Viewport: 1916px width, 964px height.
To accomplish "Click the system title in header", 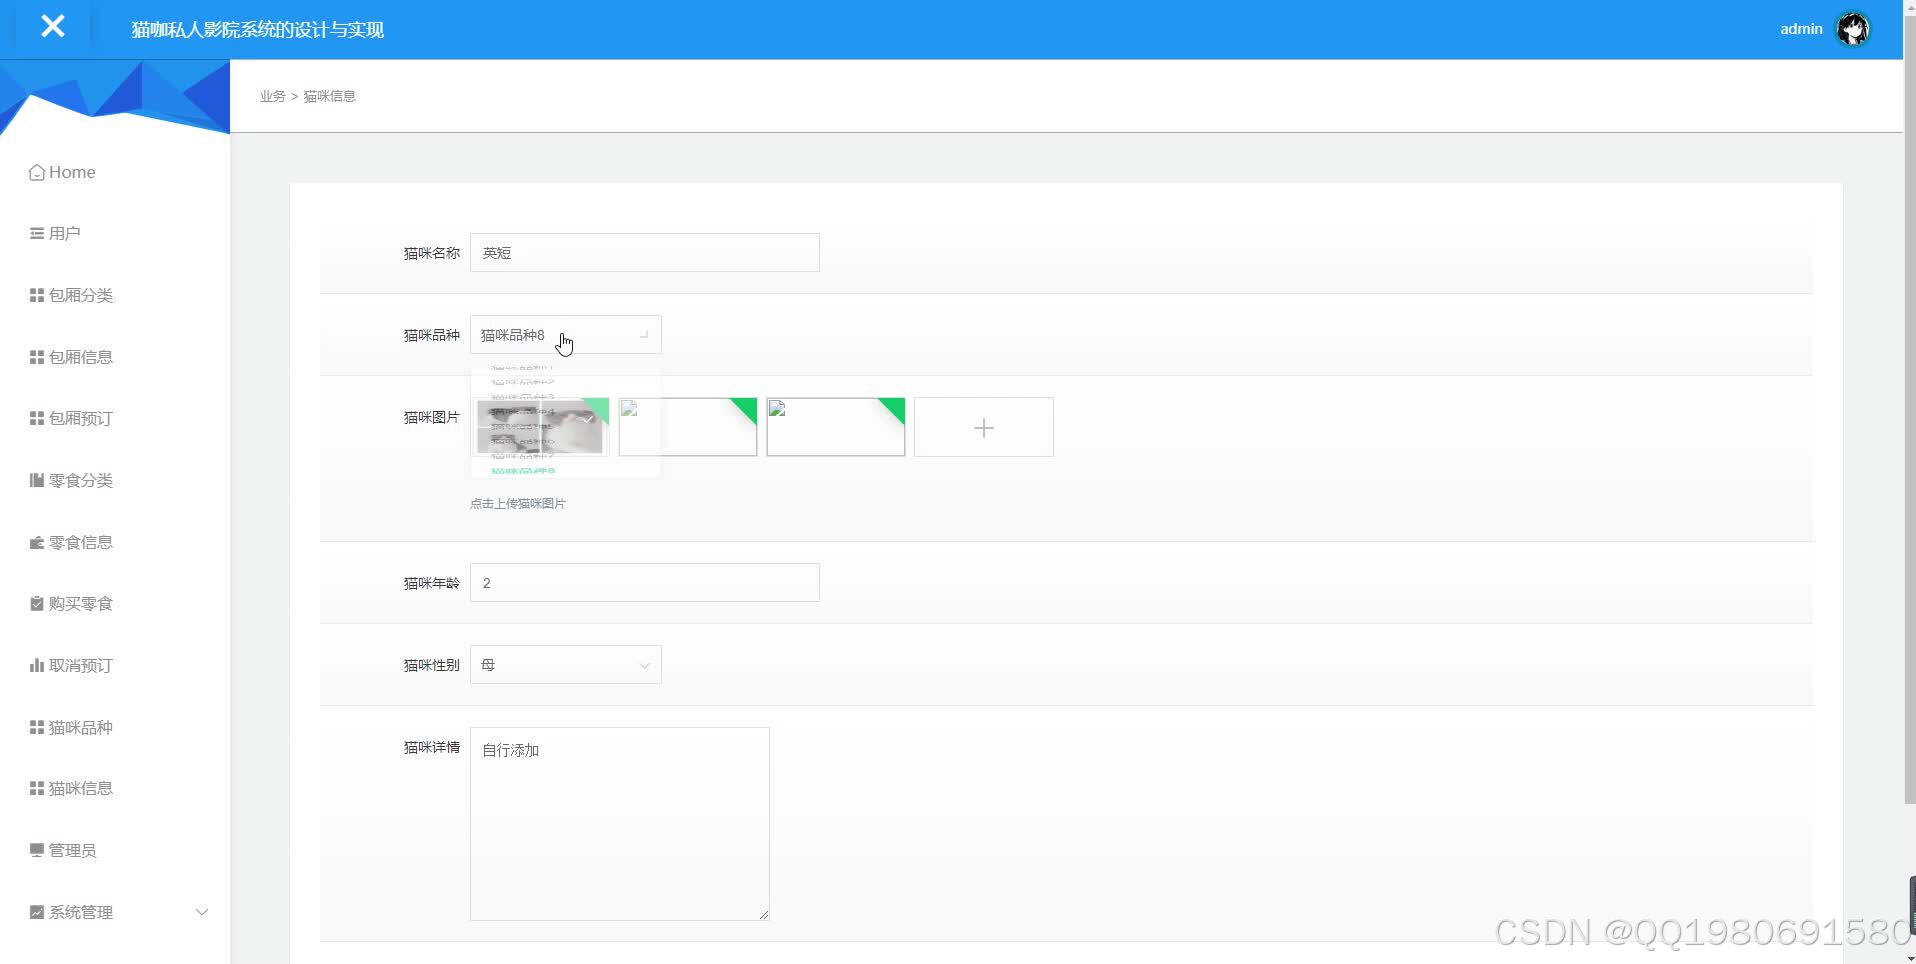I will [258, 30].
